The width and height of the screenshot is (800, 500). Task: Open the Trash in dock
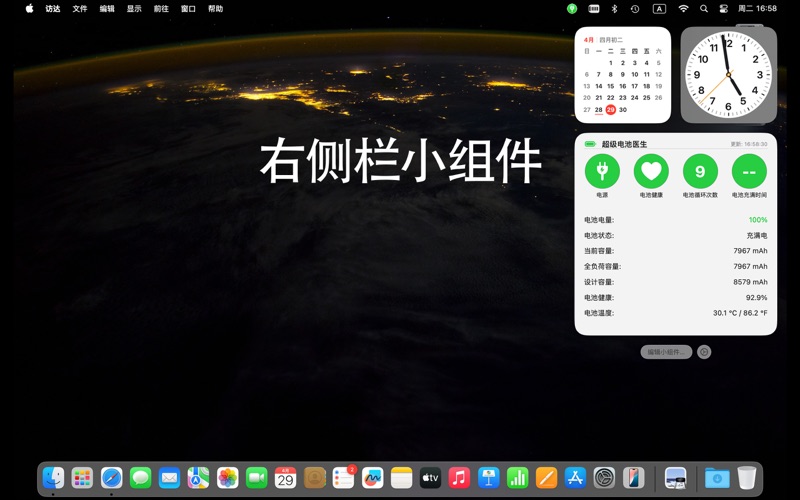747,478
